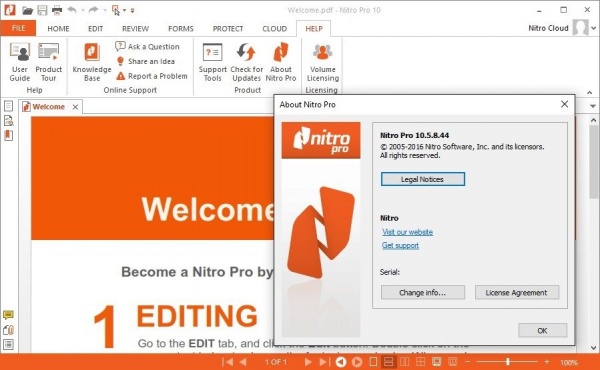Launch the Product Tour

(49, 62)
